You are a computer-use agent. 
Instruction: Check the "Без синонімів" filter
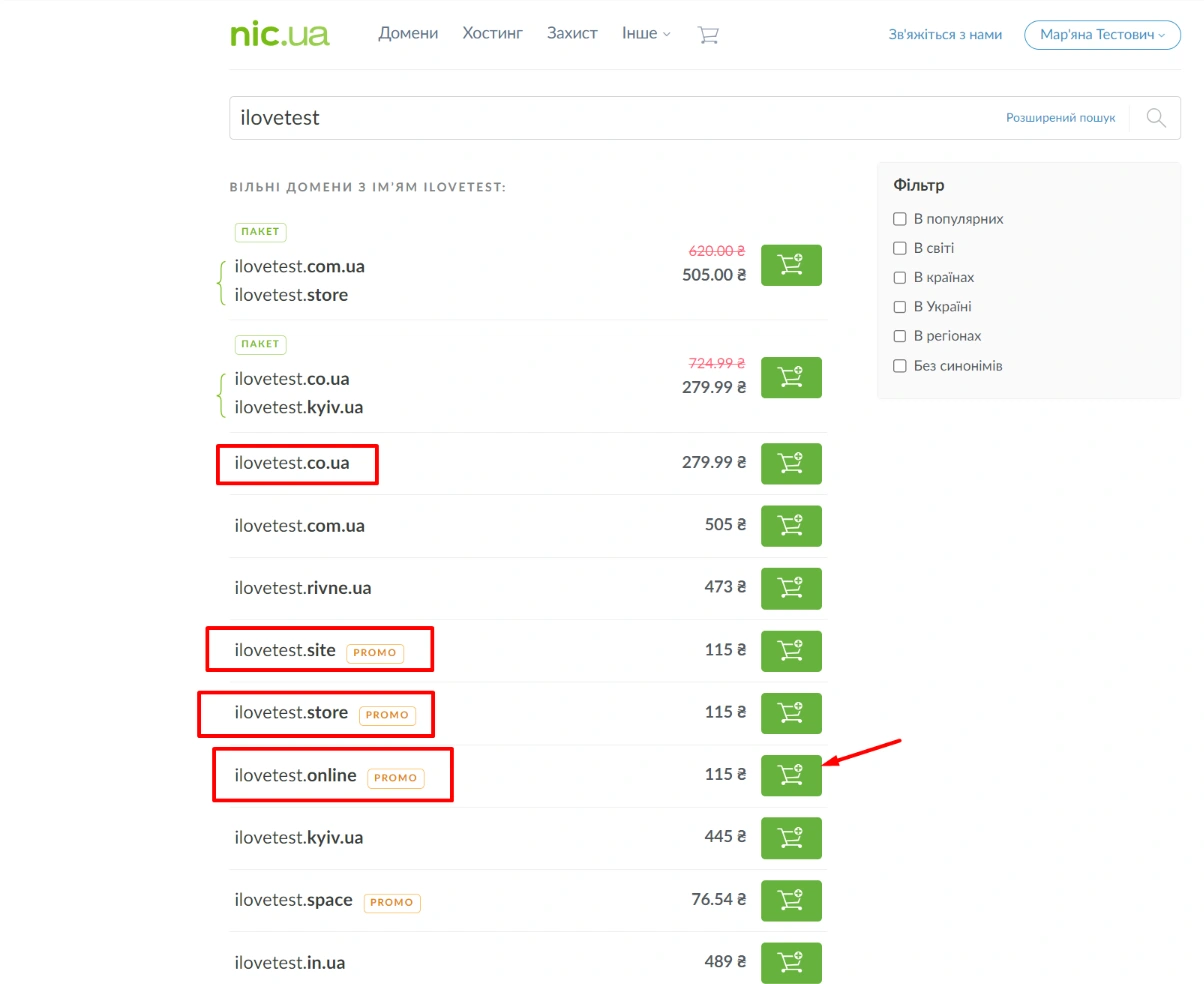tap(900, 366)
